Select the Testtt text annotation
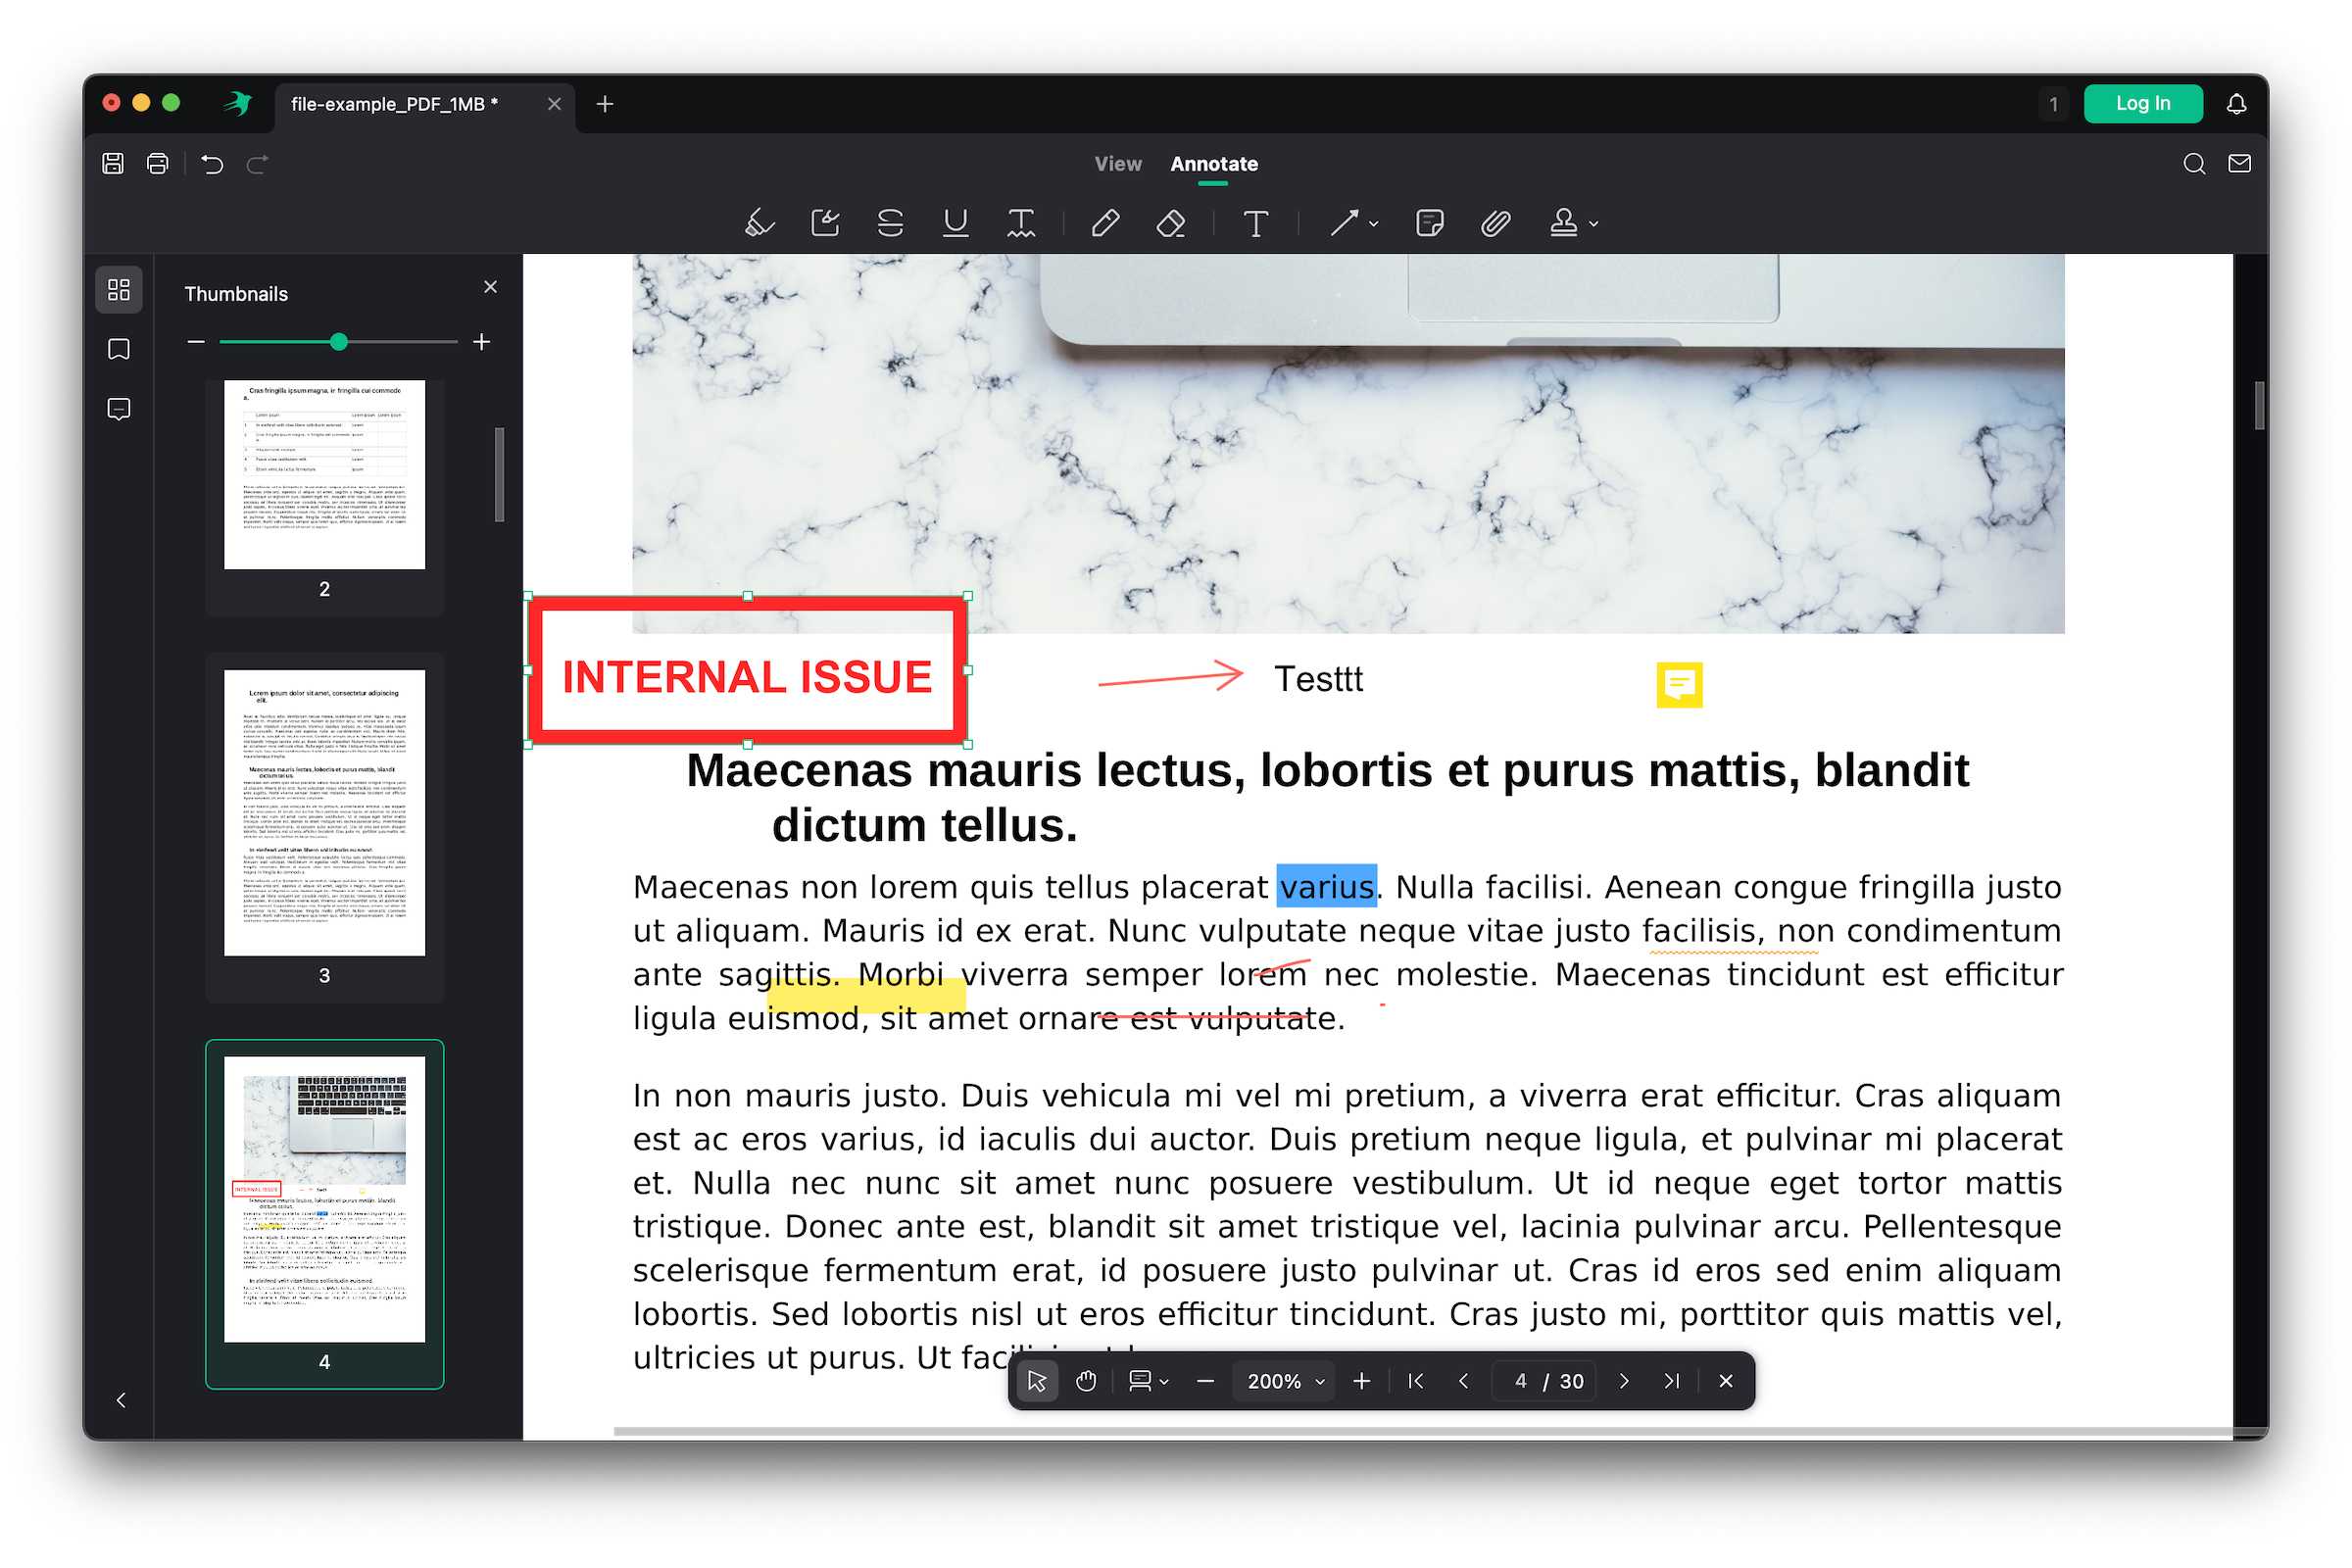 click(x=1318, y=679)
